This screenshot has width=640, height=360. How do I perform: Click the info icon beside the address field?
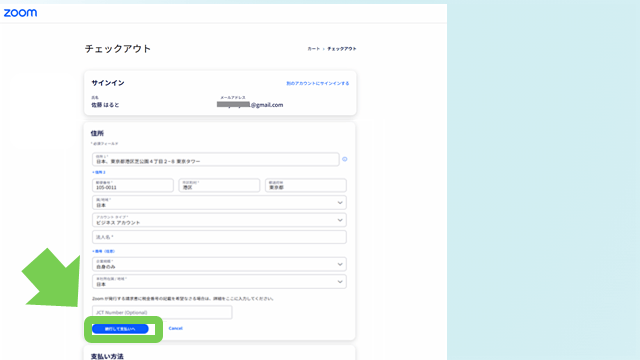pyautogui.click(x=345, y=159)
